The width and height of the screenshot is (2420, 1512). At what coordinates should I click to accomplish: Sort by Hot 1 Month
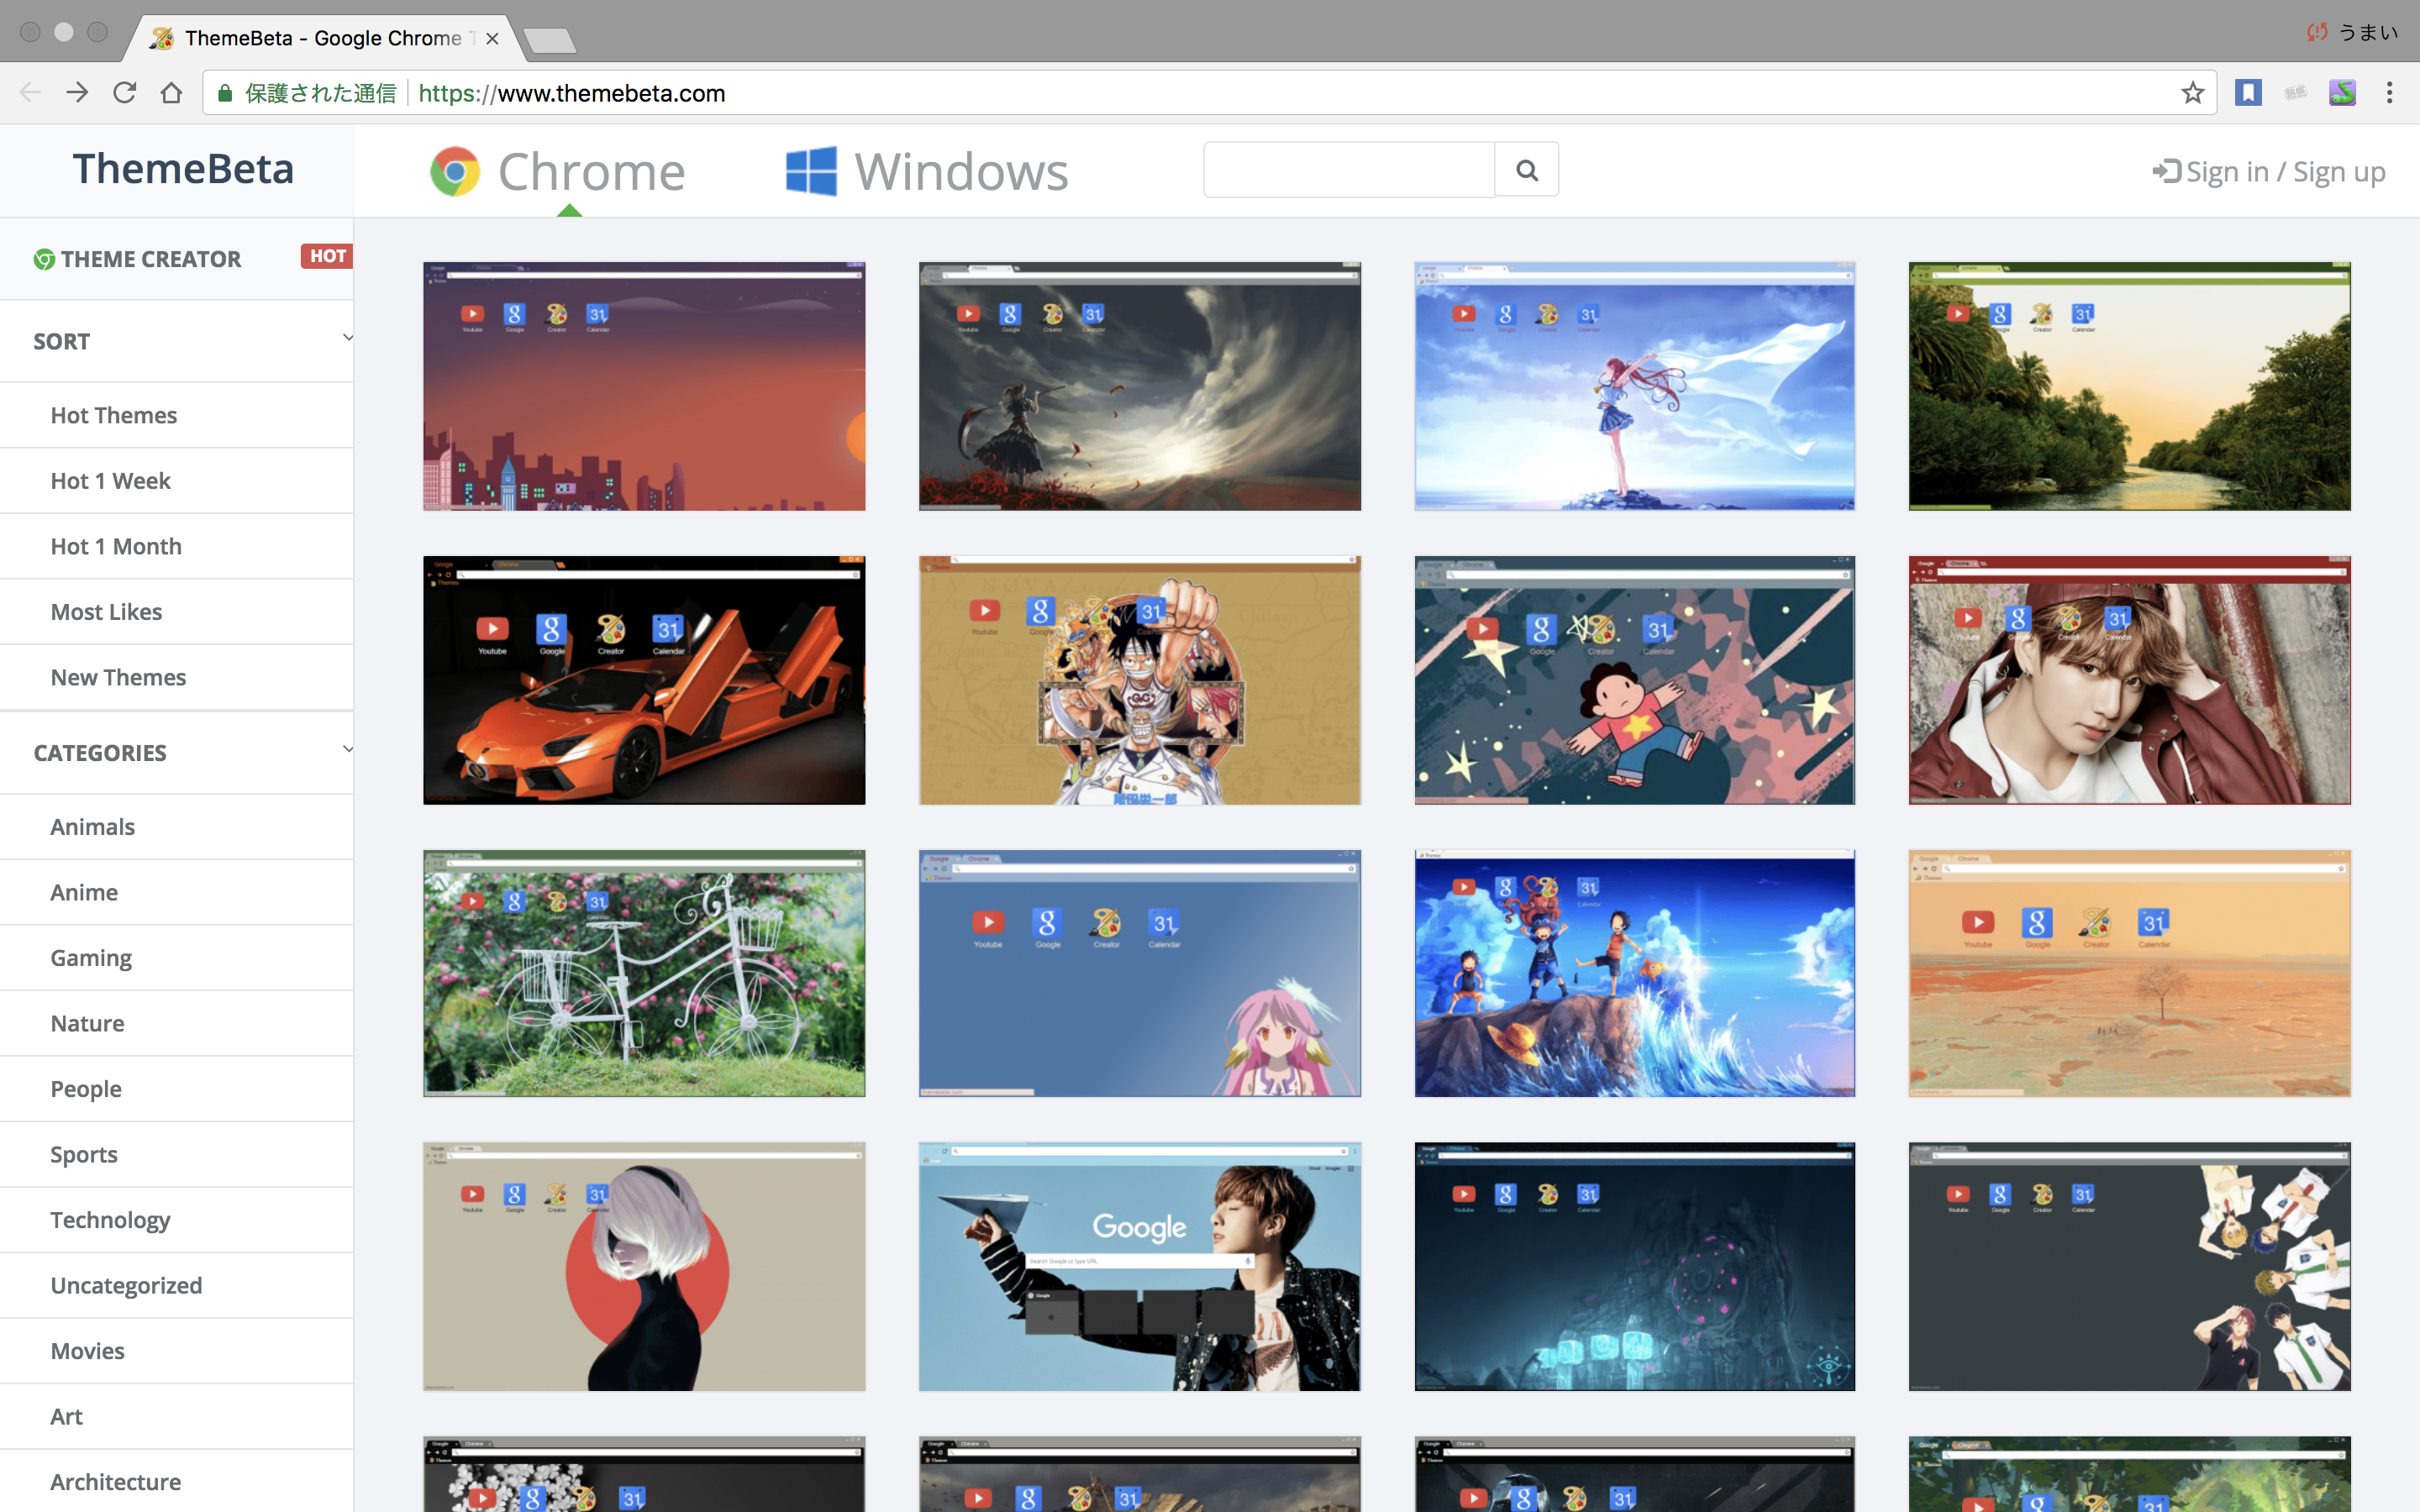[116, 546]
